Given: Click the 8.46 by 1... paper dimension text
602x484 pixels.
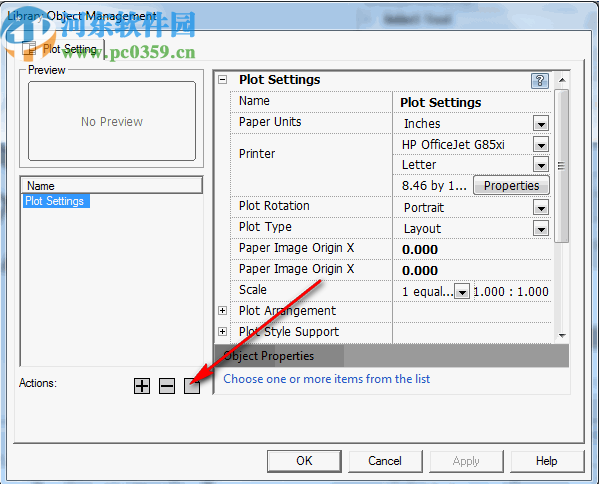Looking at the screenshot, I should pyautogui.click(x=434, y=186).
